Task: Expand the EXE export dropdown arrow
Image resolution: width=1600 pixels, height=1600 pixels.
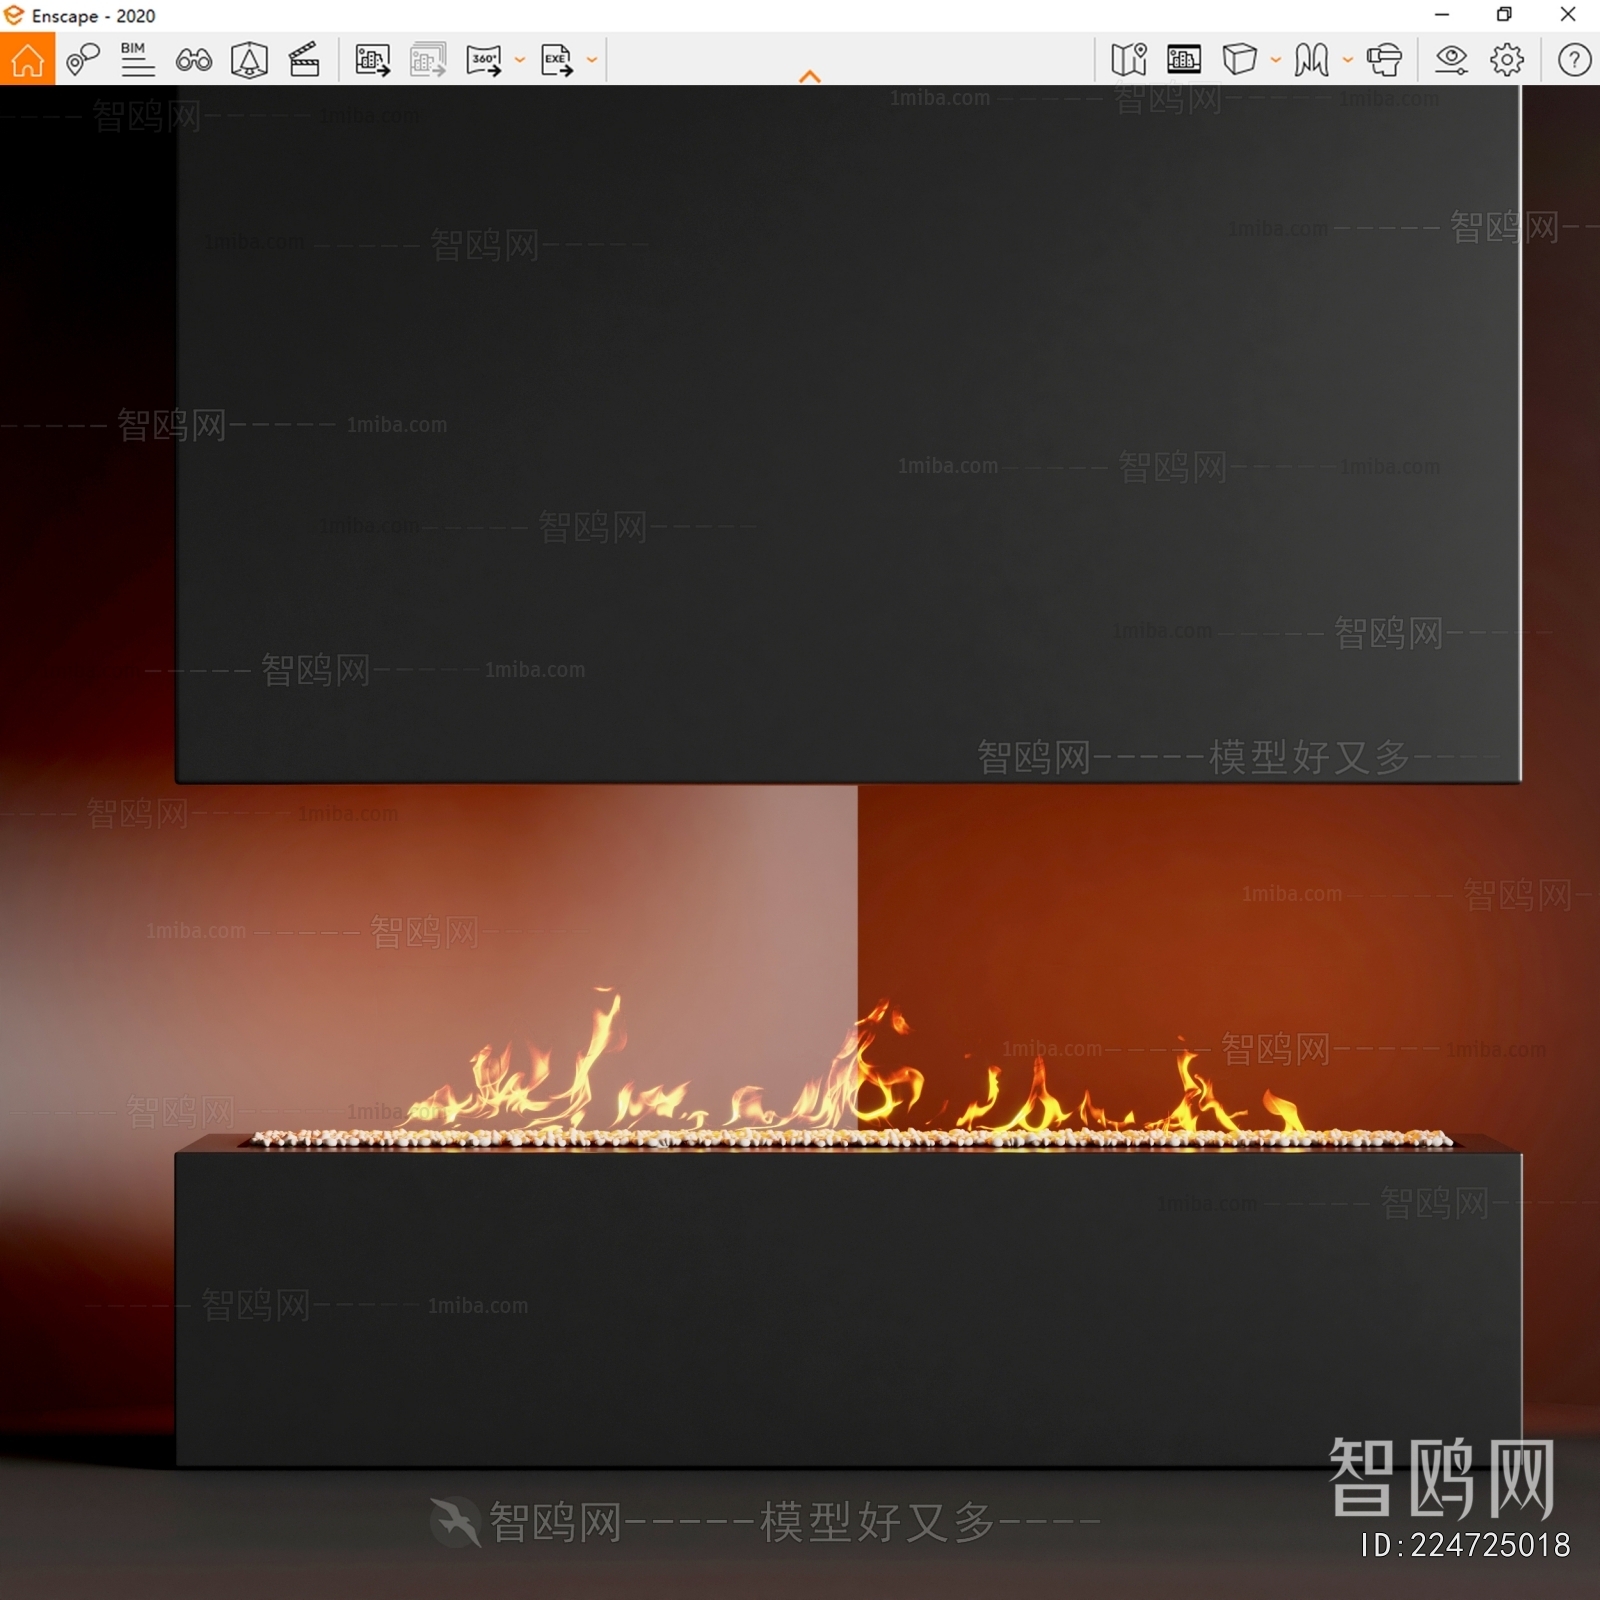Action: [592, 60]
